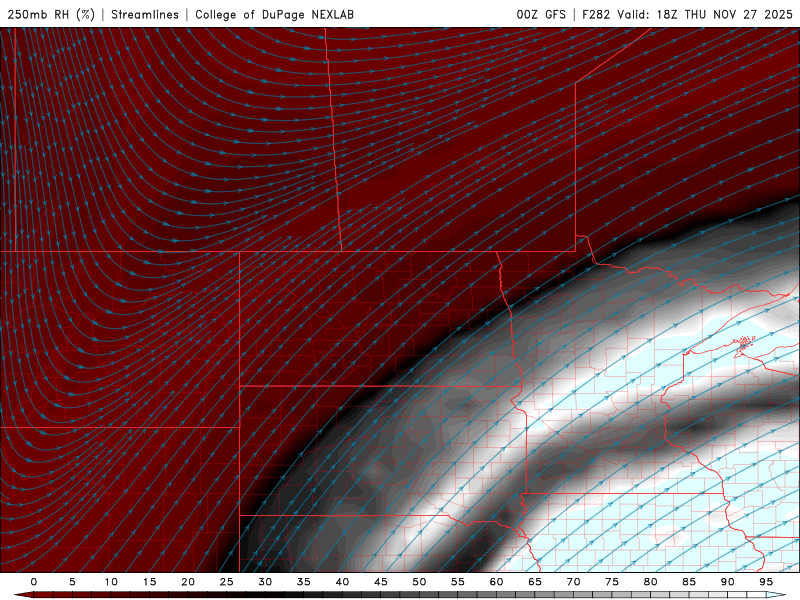This screenshot has height=600, width=800.
Task: Pick the "35" value on the RH scale
Action: click(x=304, y=582)
